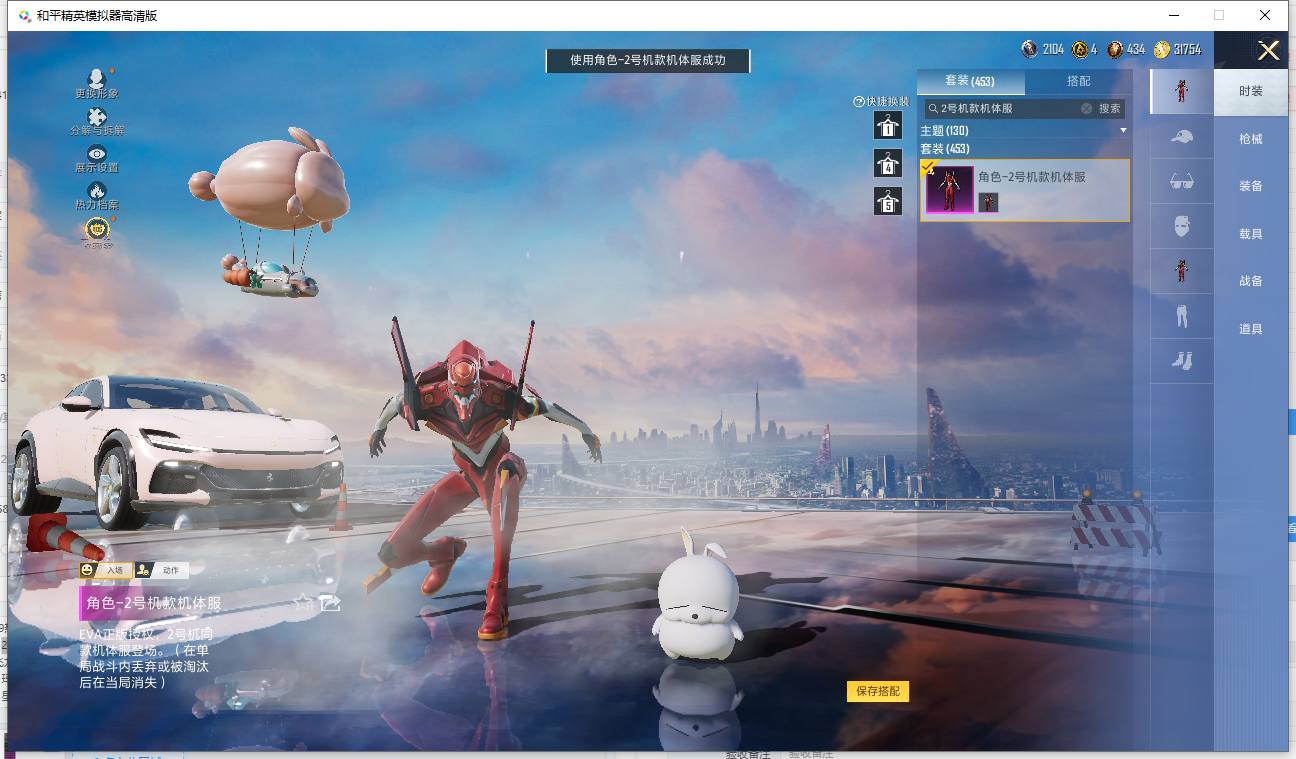Switch to the 套装 (453) tab
Image resolution: width=1296 pixels, height=759 pixels.
point(970,81)
